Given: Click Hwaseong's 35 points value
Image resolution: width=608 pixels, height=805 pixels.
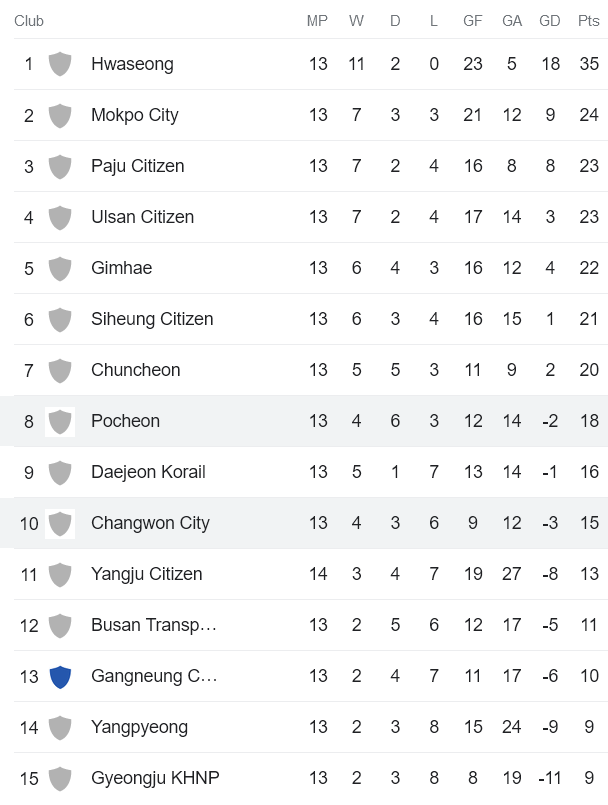Looking at the screenshot, I should pyautogui.click(x=589, y=63).
